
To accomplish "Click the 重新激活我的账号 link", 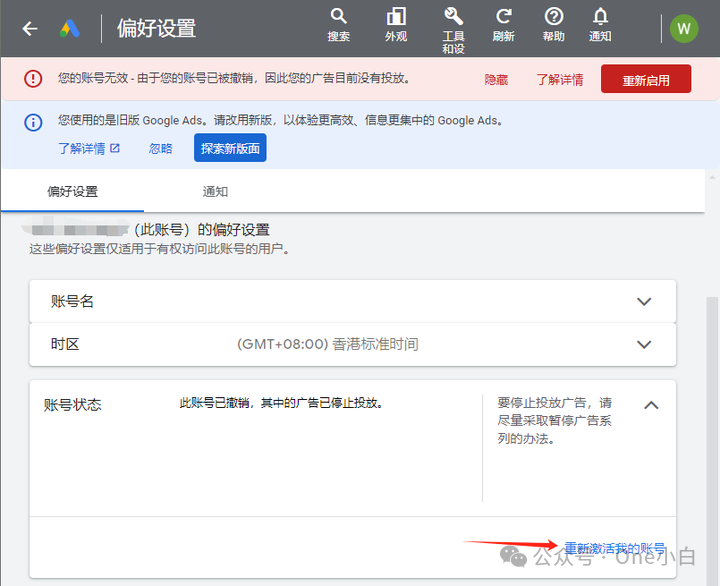I will tap(614, 548).
